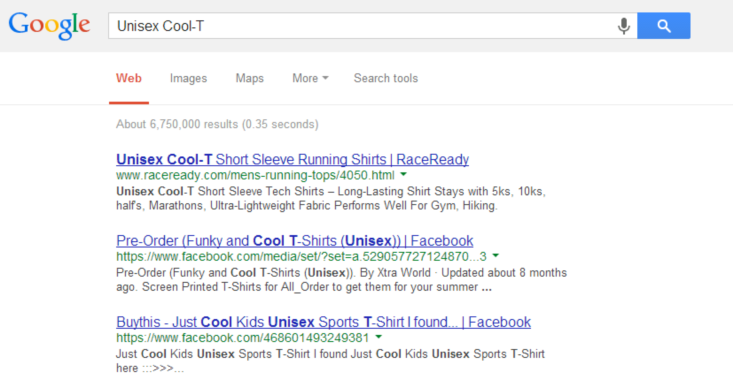The image size is (733, 387).
Task: Open Pre-Order Funky and Cool T-Shirts link
Action: coord(295,241)
